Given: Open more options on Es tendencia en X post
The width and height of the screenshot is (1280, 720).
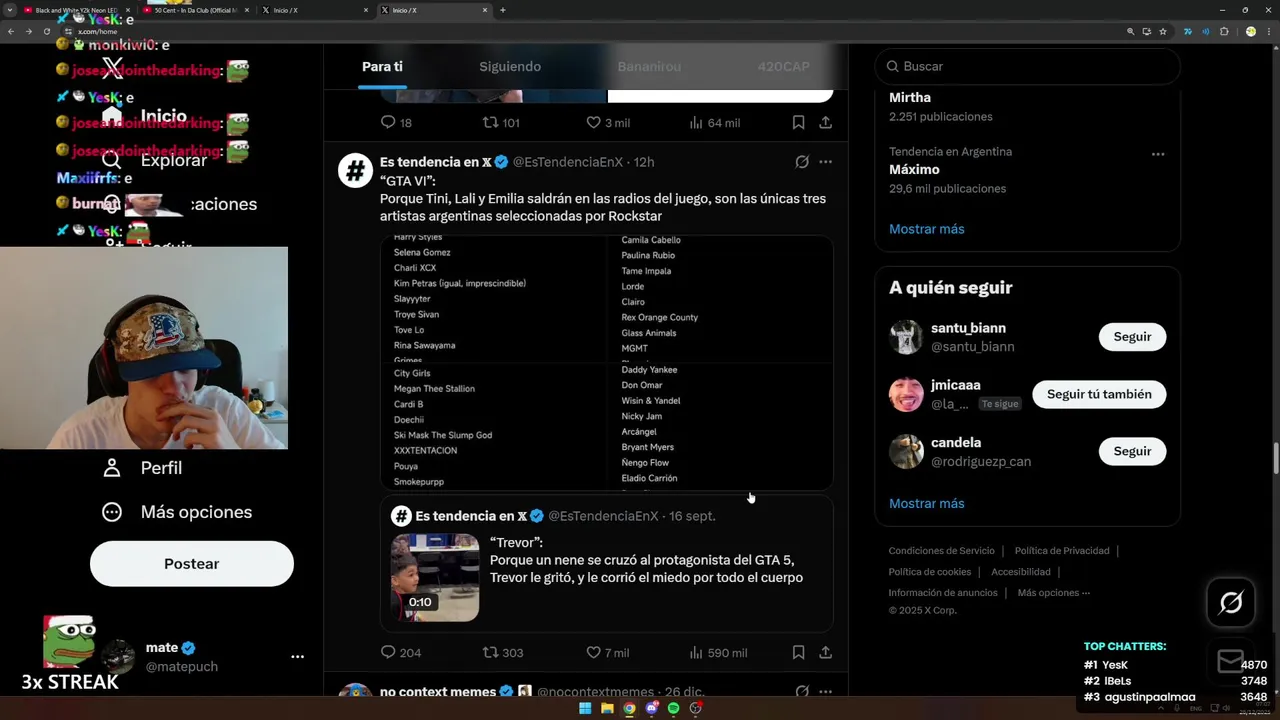Looking at the screenshot, I should (x=826, y=162).
